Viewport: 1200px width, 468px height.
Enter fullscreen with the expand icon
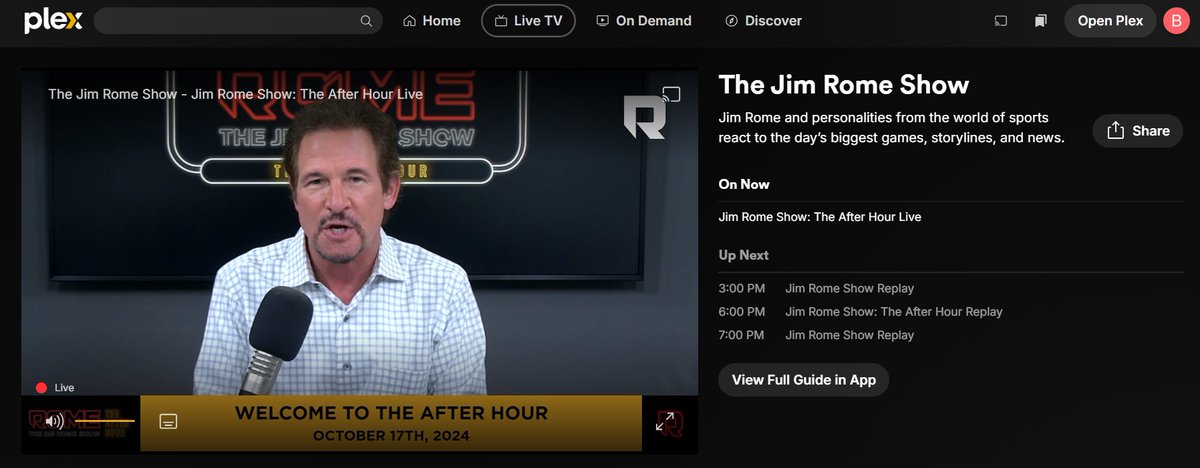point(665,422)
